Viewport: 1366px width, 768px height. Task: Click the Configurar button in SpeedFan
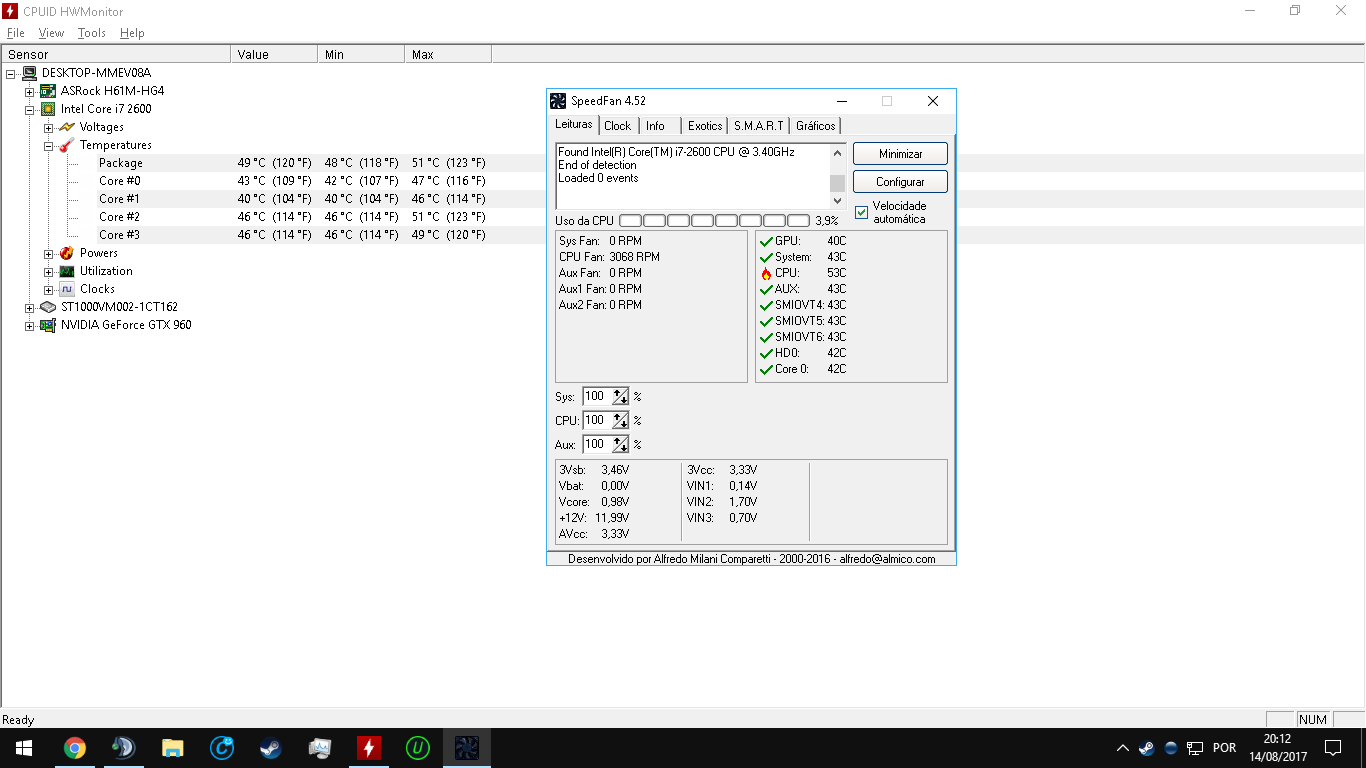(x=900, y=182)
